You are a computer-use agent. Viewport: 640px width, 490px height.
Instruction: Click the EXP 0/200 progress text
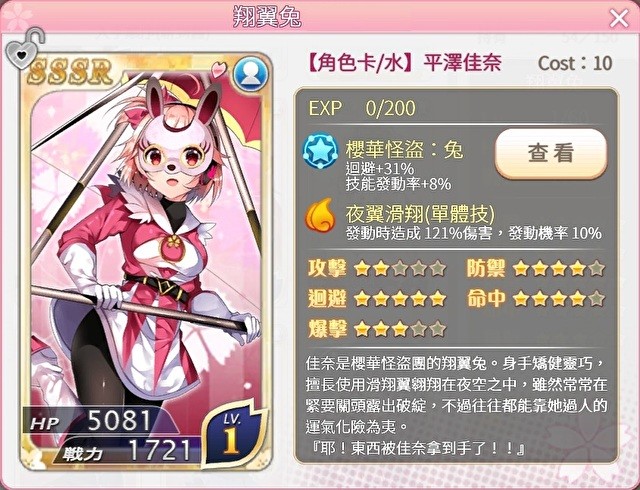pos(362,108)
